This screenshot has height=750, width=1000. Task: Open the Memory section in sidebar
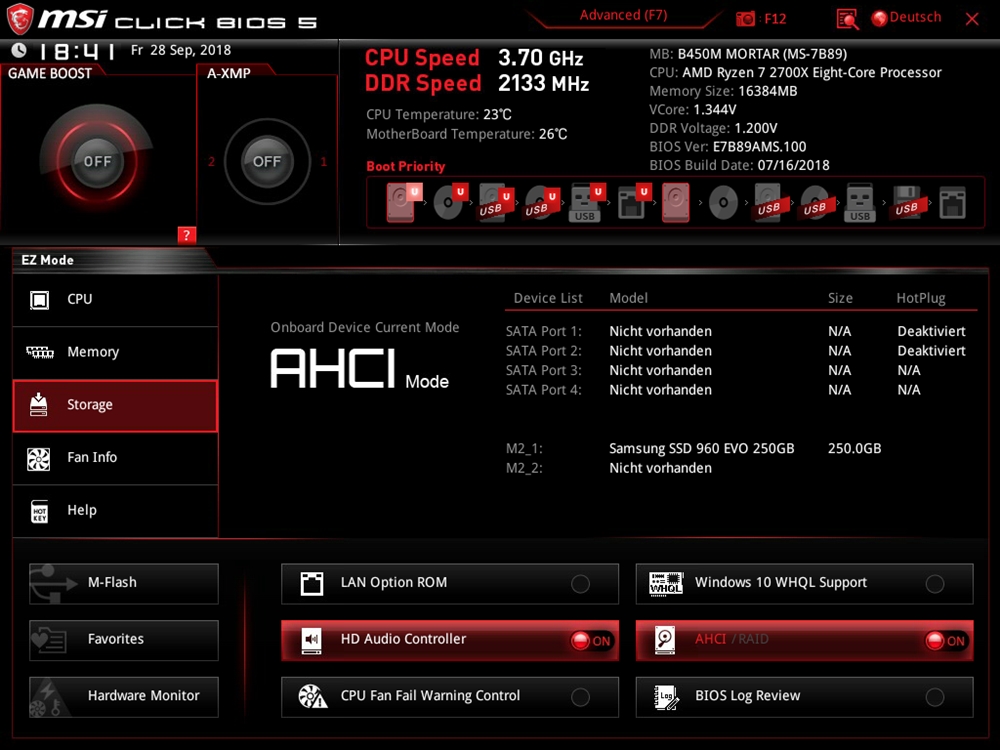tap(115, 353)
